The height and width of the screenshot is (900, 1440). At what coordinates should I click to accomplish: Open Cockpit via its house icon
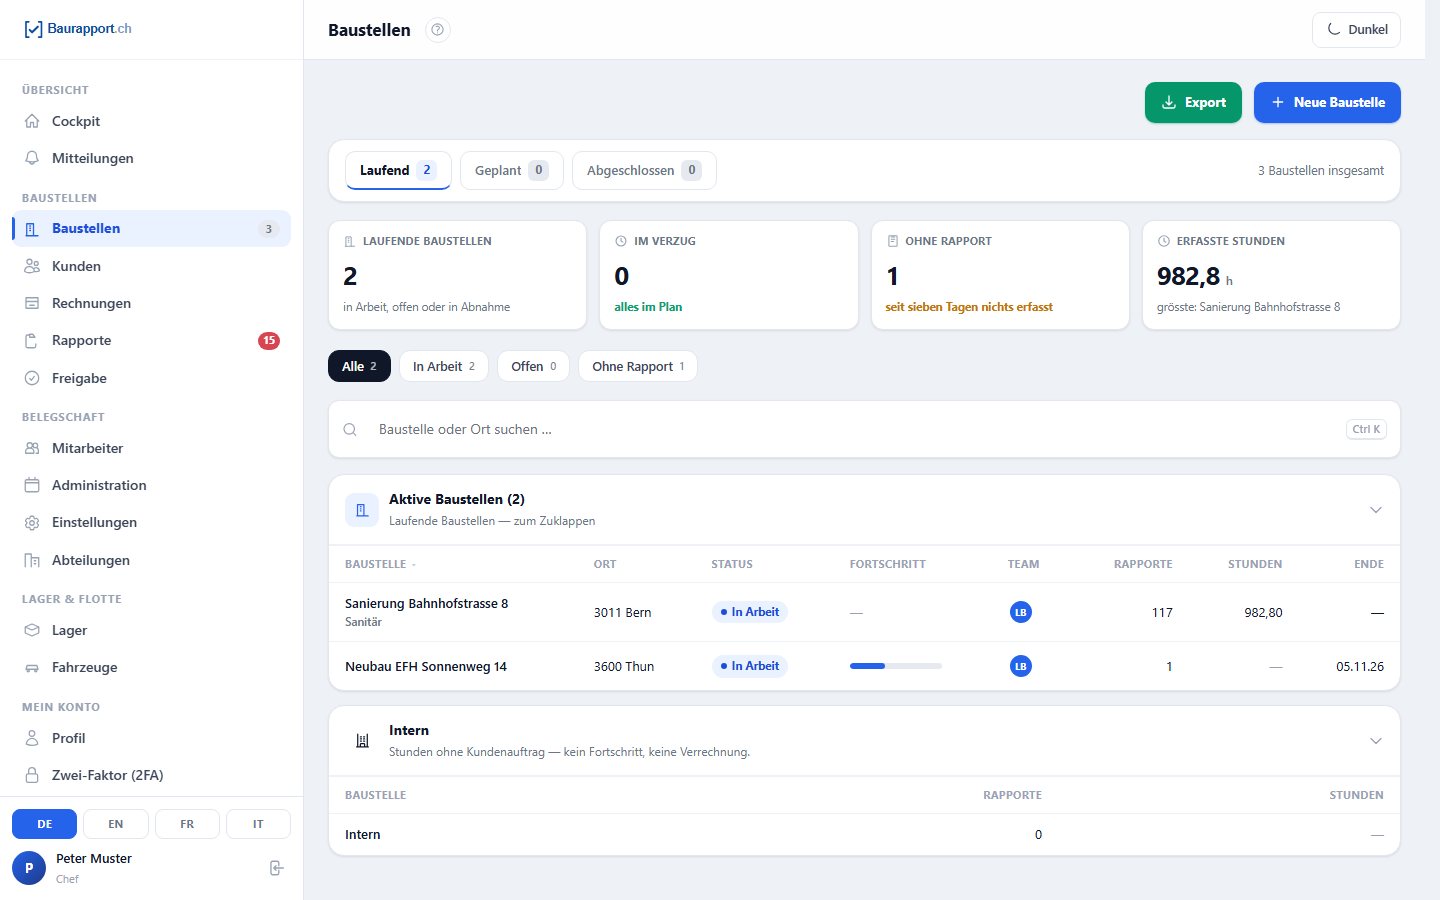tap(32, 121)
